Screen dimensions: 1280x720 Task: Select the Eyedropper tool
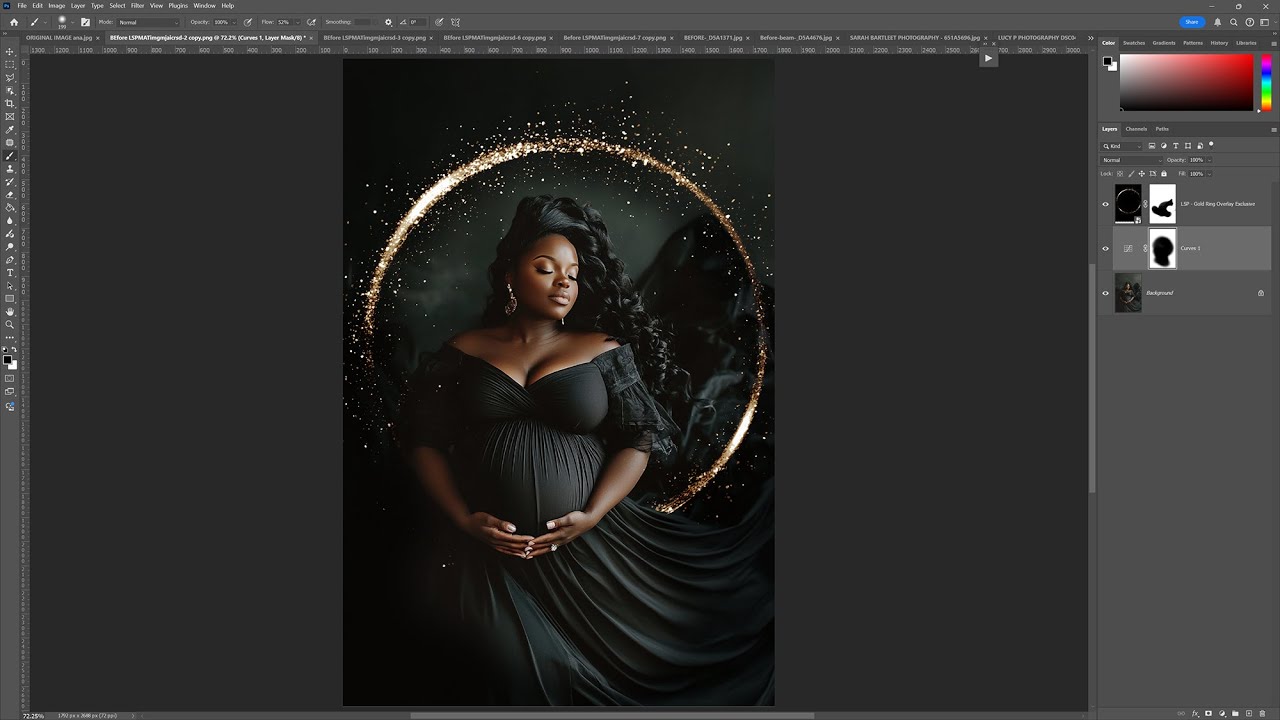pos(10,129)
